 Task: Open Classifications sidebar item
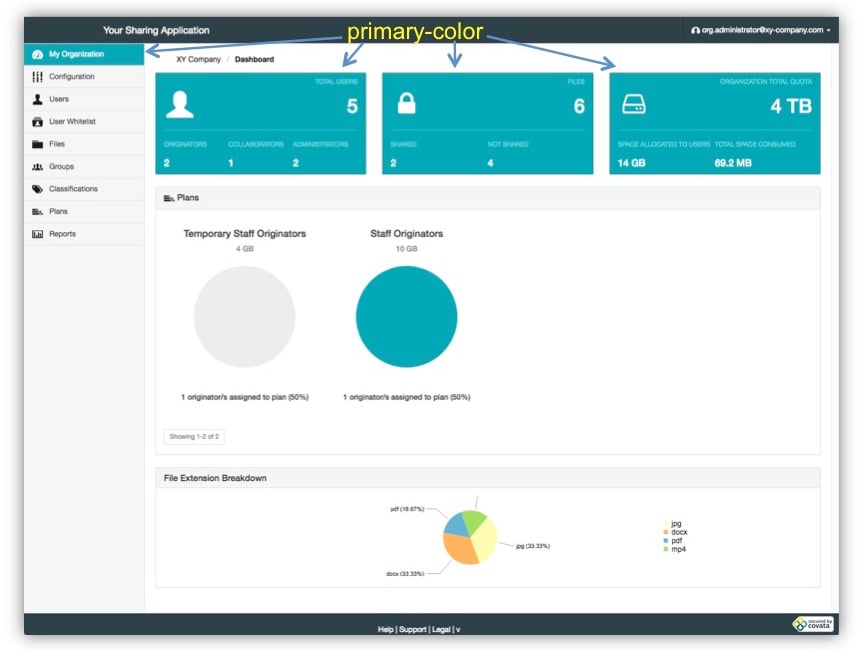pos(84,189)
